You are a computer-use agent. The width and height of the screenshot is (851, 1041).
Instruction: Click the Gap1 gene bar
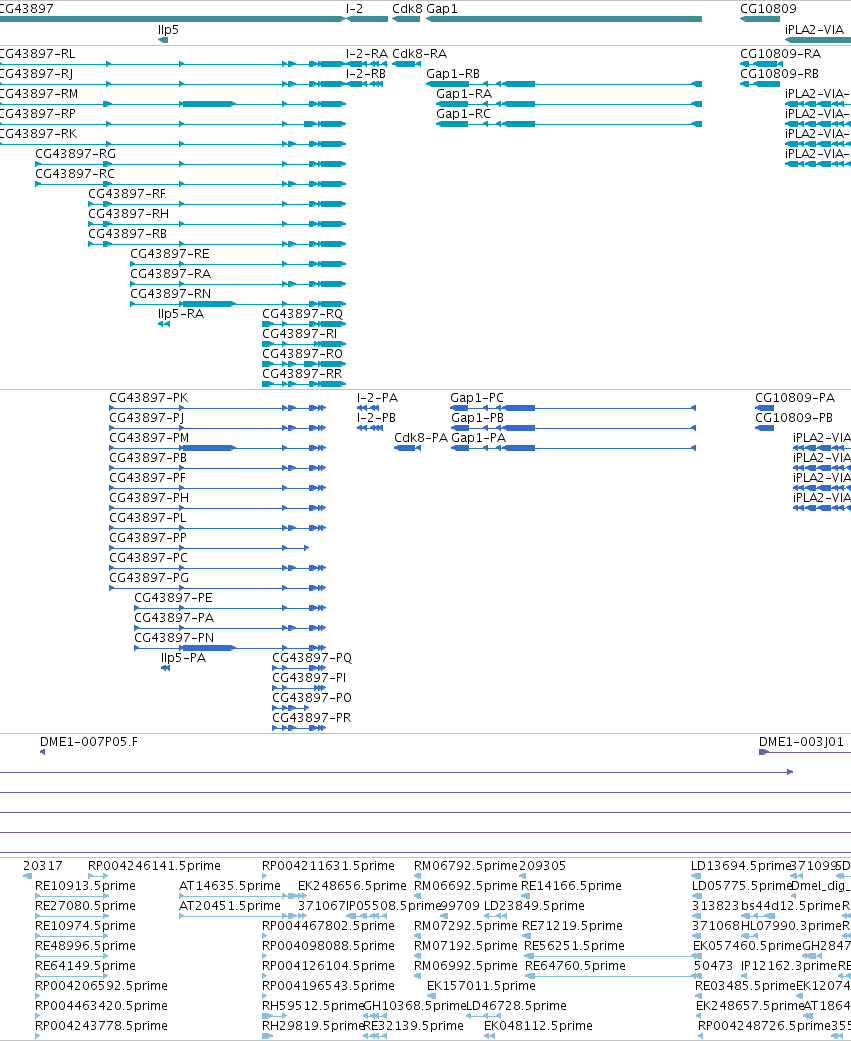point(564,19)
